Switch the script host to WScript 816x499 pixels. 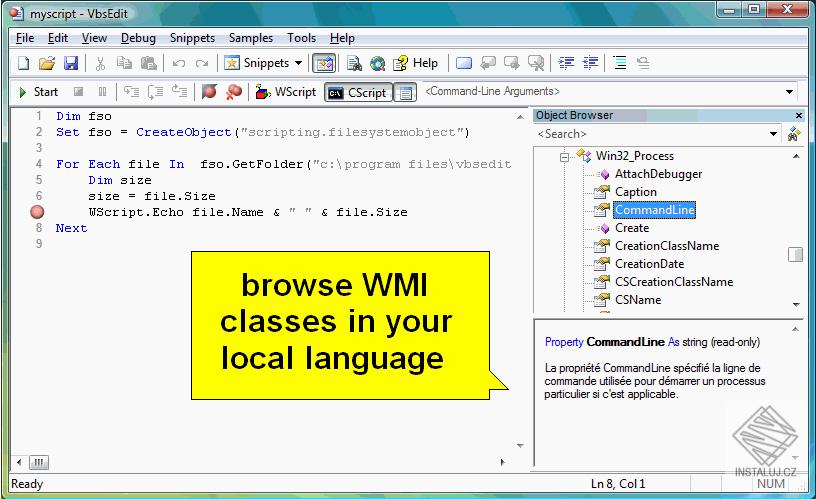pyautogui.click(x=286, y=92)
